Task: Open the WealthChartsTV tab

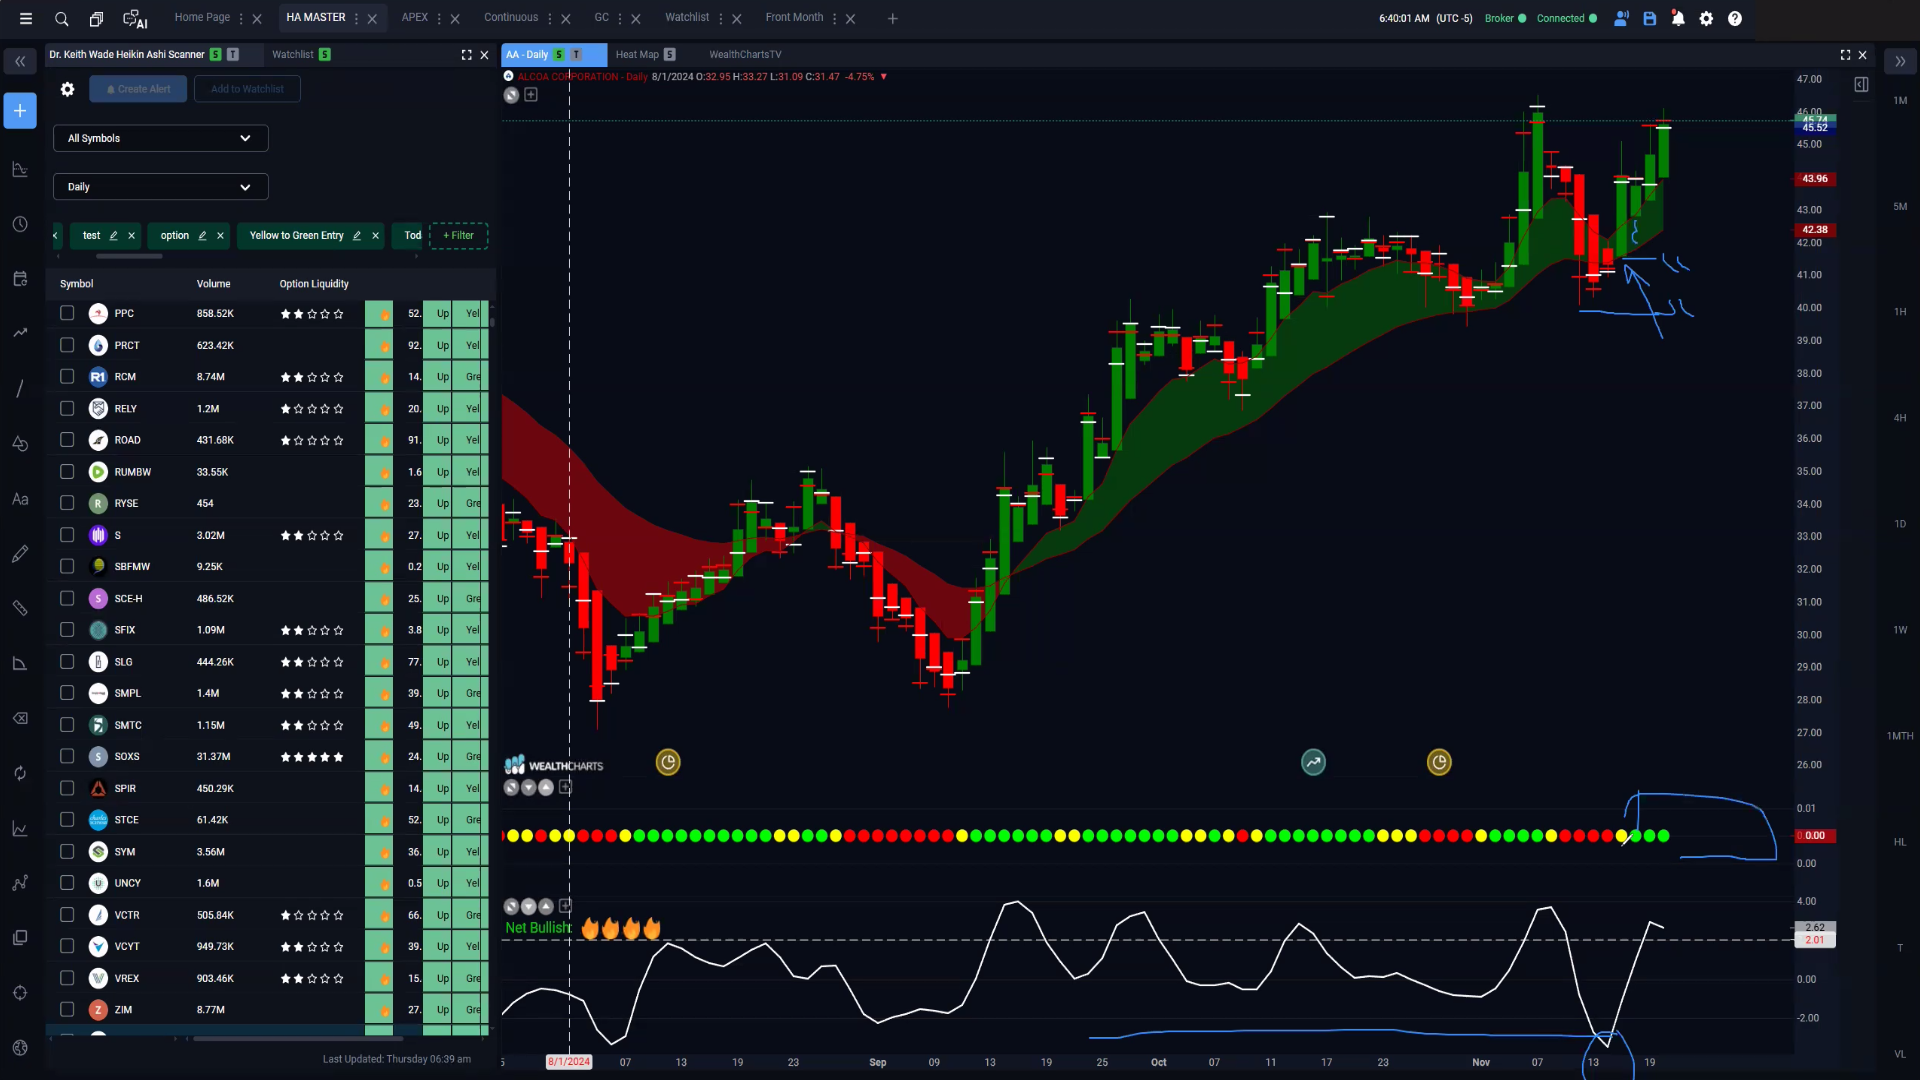Action: (745, 55)
